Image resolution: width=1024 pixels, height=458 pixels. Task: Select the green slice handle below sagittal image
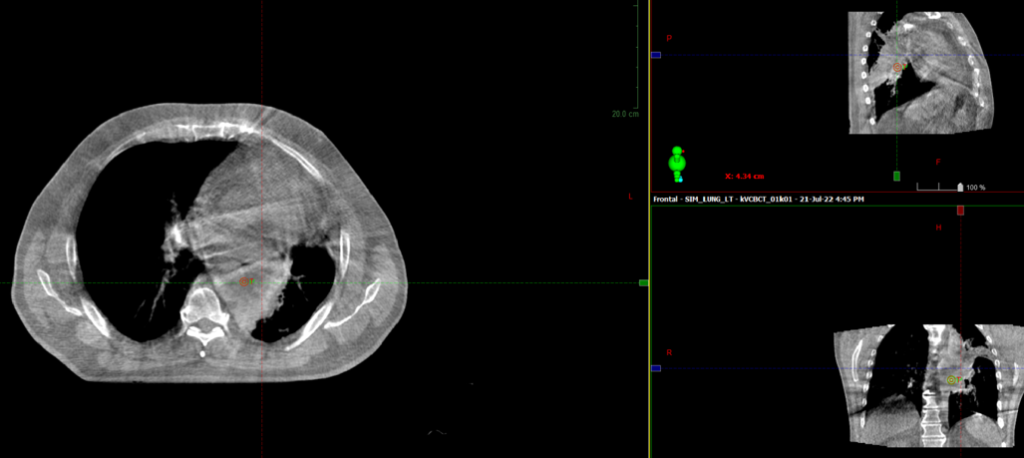click(897, 176)
